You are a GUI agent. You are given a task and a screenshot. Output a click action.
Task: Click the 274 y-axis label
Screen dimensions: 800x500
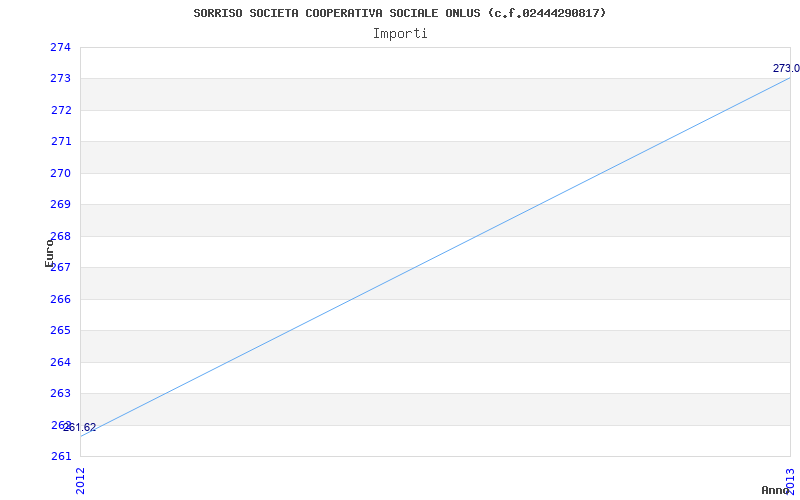61,47
